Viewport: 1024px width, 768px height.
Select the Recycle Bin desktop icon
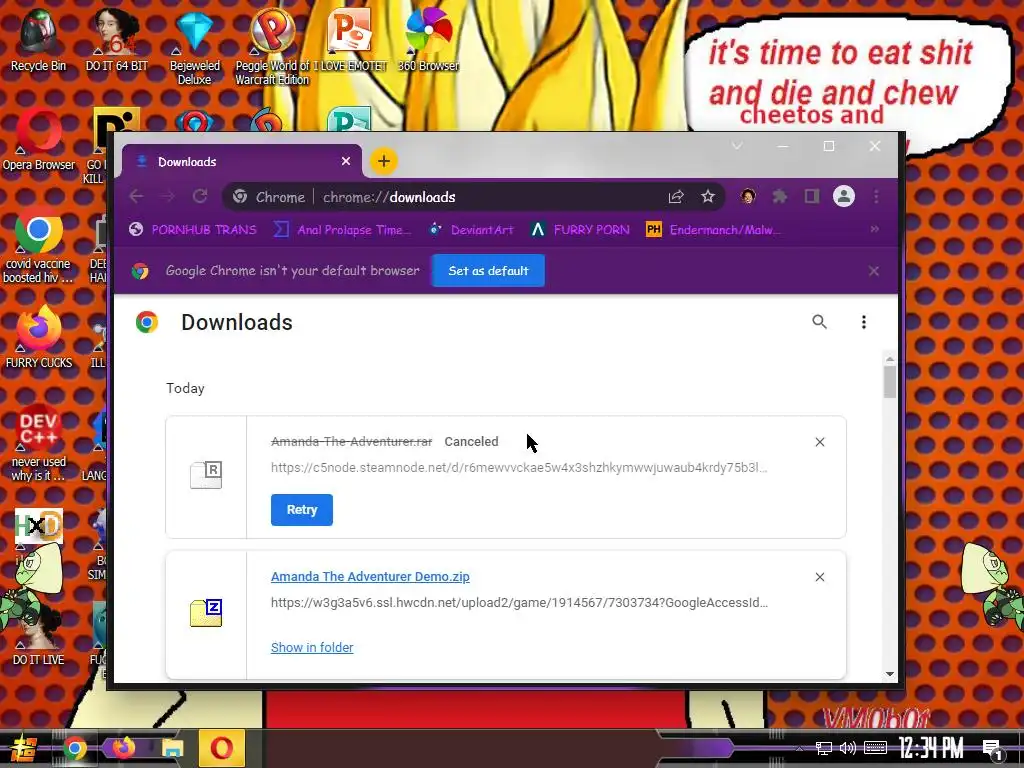[x=38, y=39]
